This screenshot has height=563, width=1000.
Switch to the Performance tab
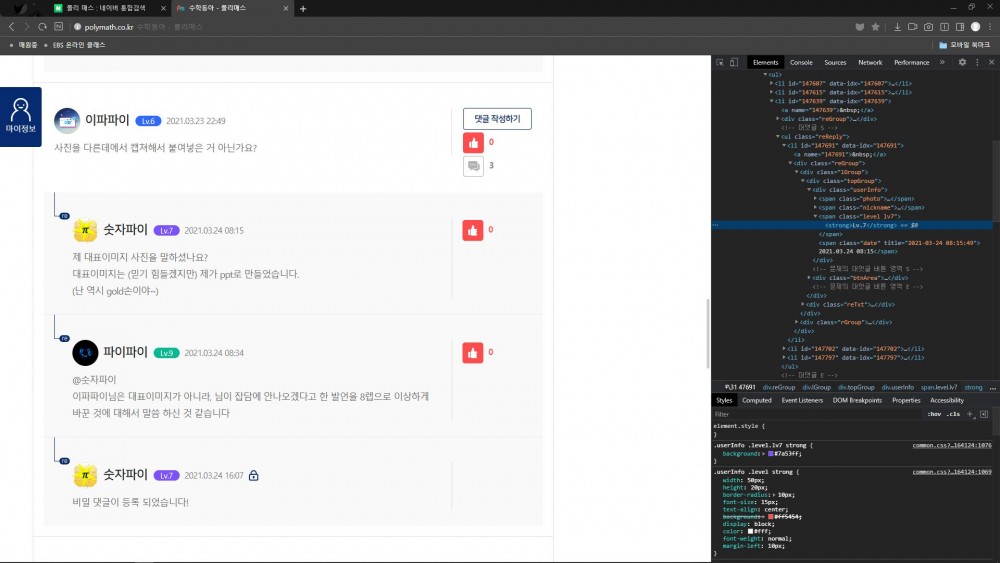[x=911, y=62]
